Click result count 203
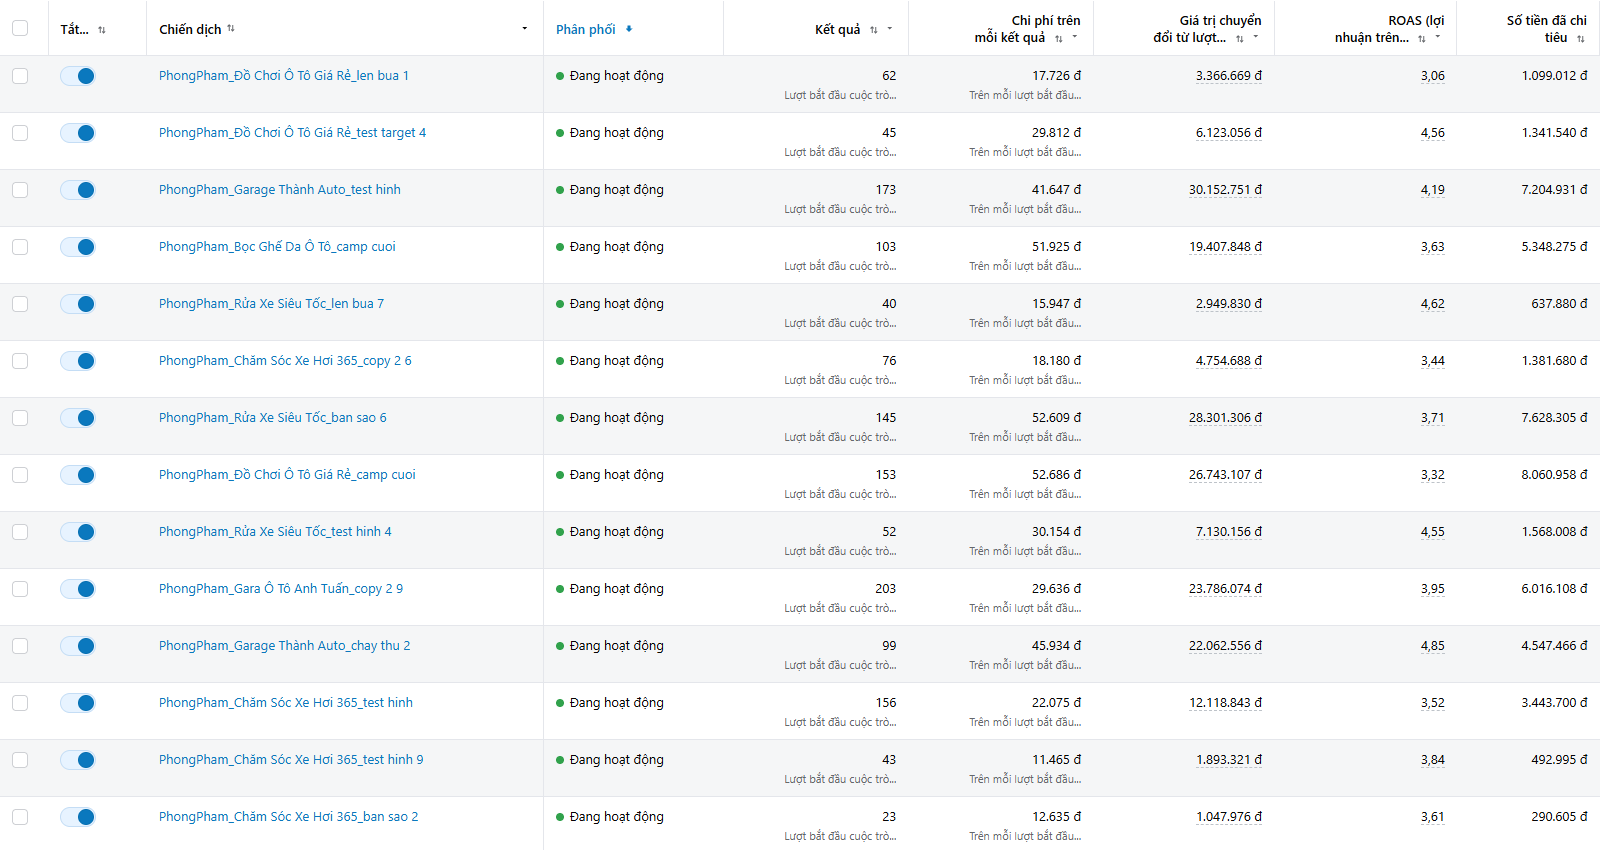Screen dimensions: 1600x850 point(886,589)
